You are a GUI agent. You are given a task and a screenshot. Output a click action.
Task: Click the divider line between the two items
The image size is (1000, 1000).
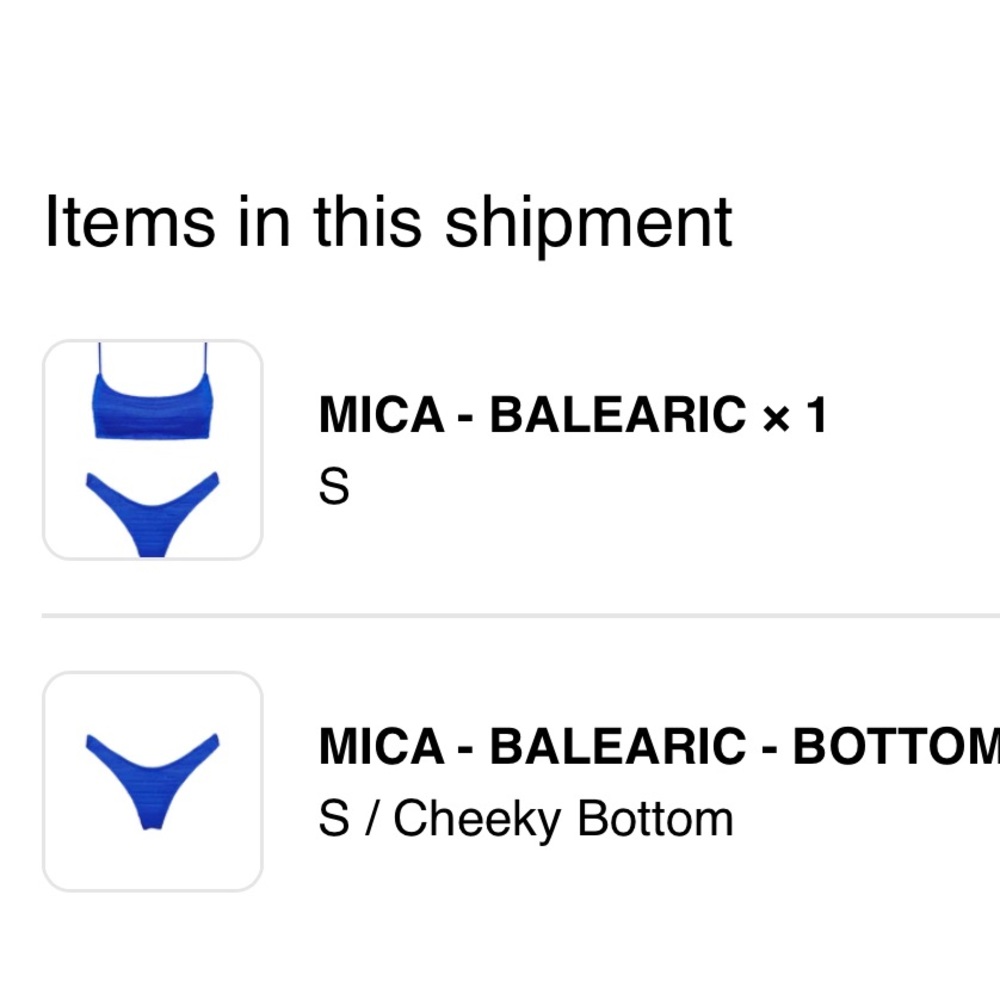(520, 616)
